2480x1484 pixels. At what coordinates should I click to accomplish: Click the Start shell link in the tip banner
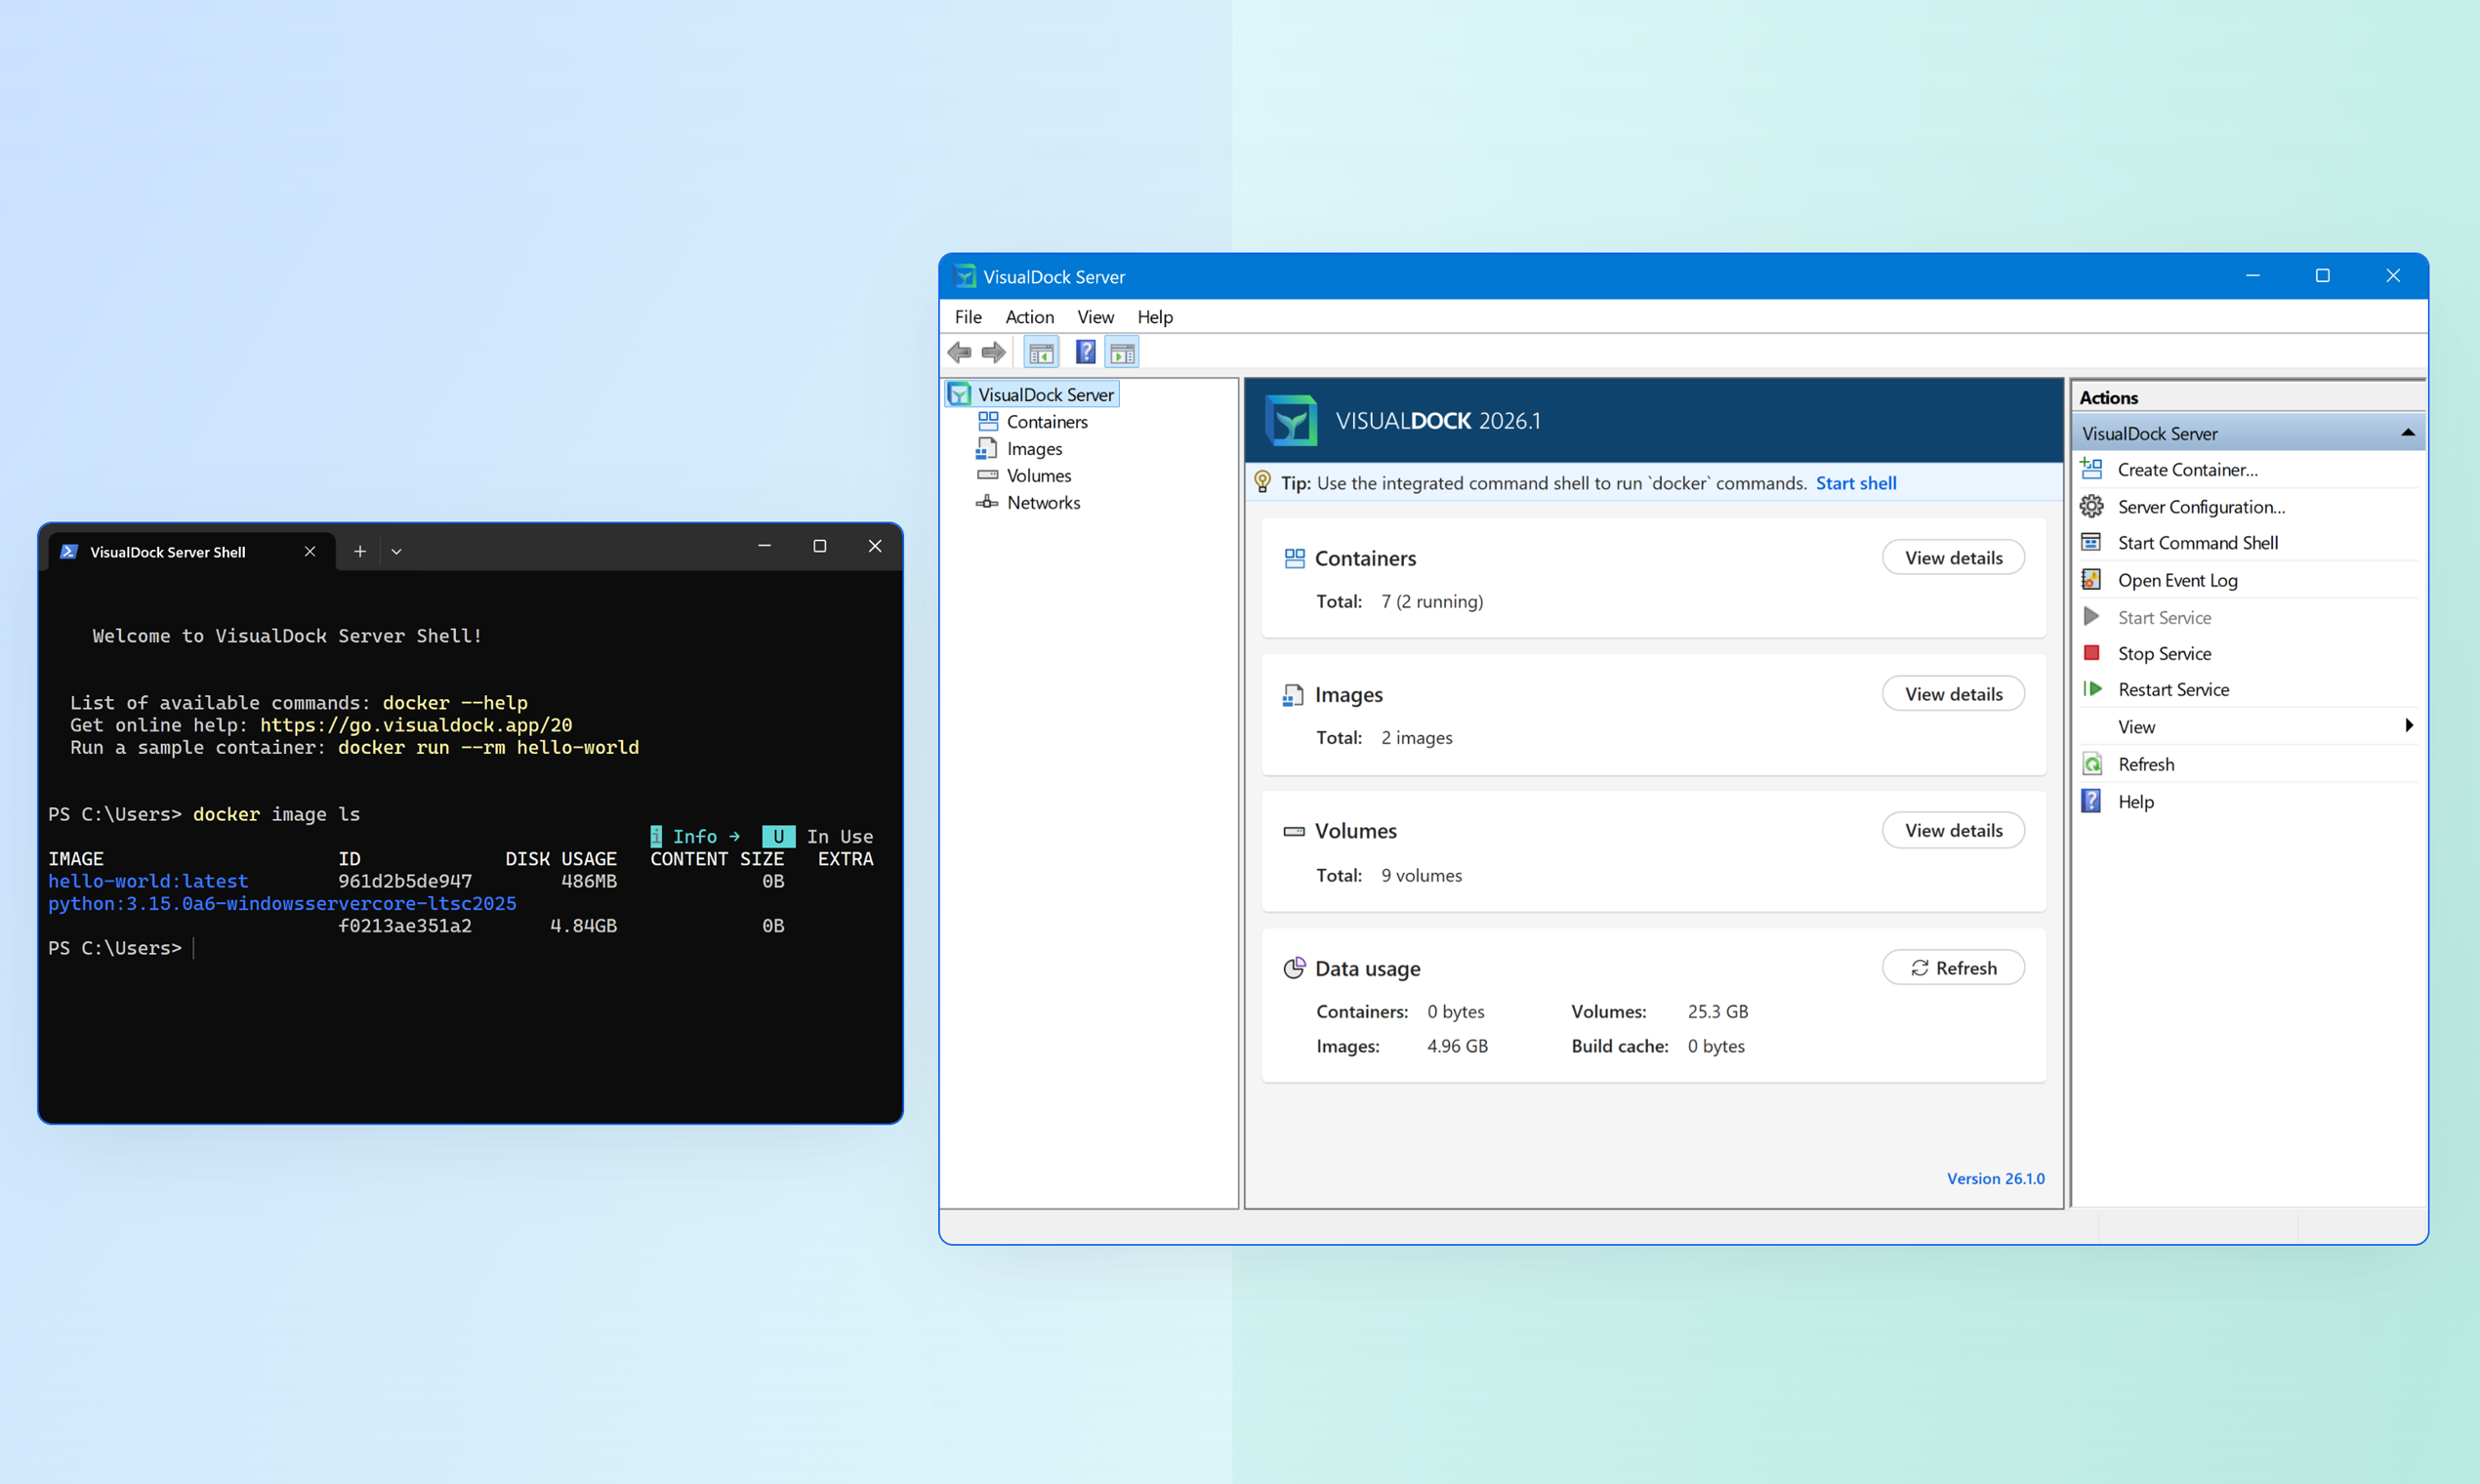[1856, 482]
